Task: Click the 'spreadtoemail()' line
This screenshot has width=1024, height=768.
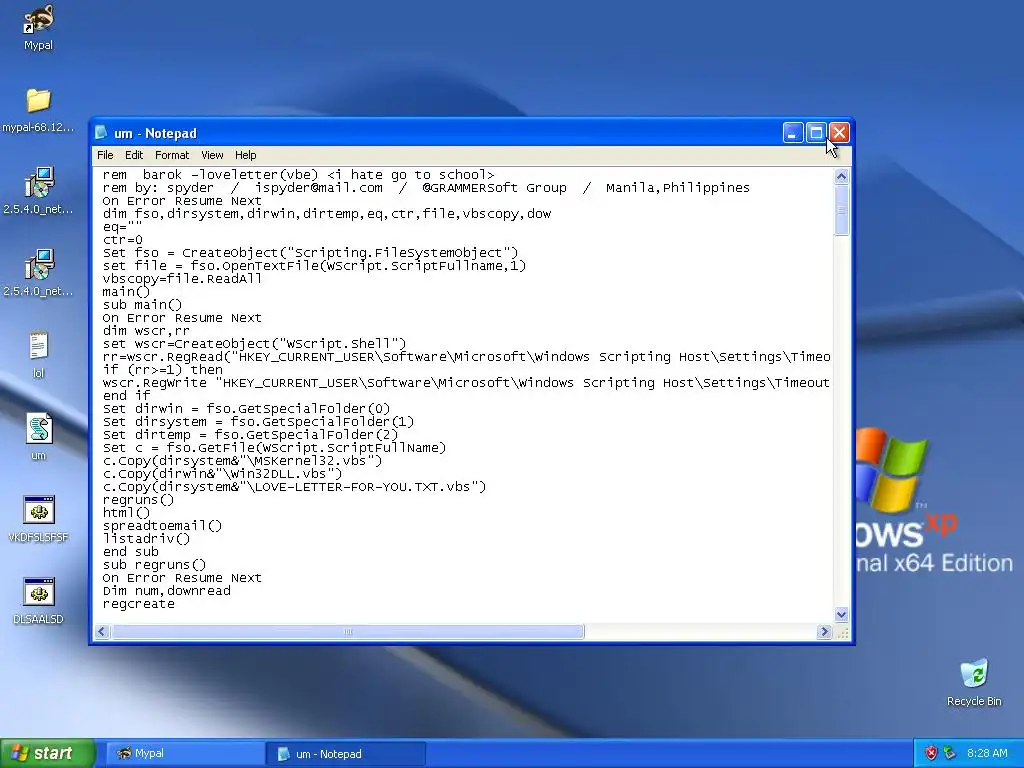Action: click(162, 526)
